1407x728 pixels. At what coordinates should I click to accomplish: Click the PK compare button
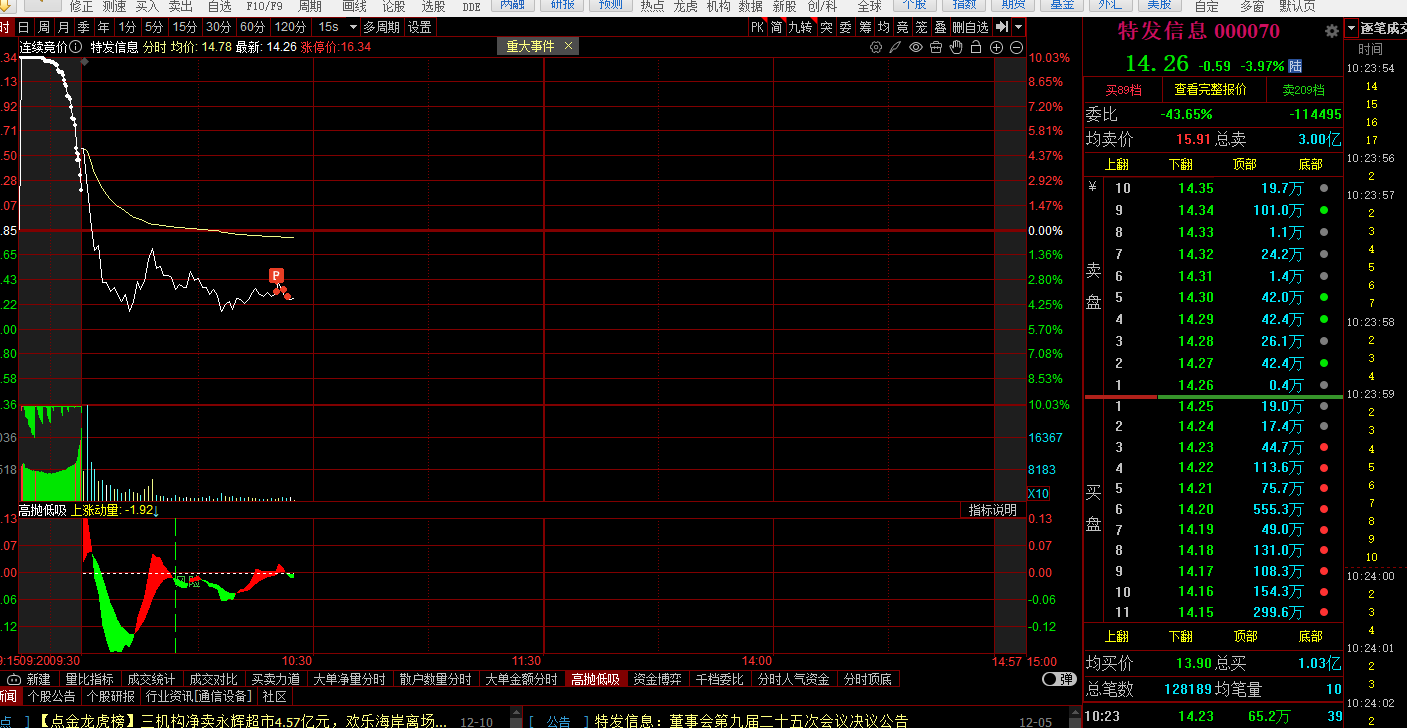point(757,27)
